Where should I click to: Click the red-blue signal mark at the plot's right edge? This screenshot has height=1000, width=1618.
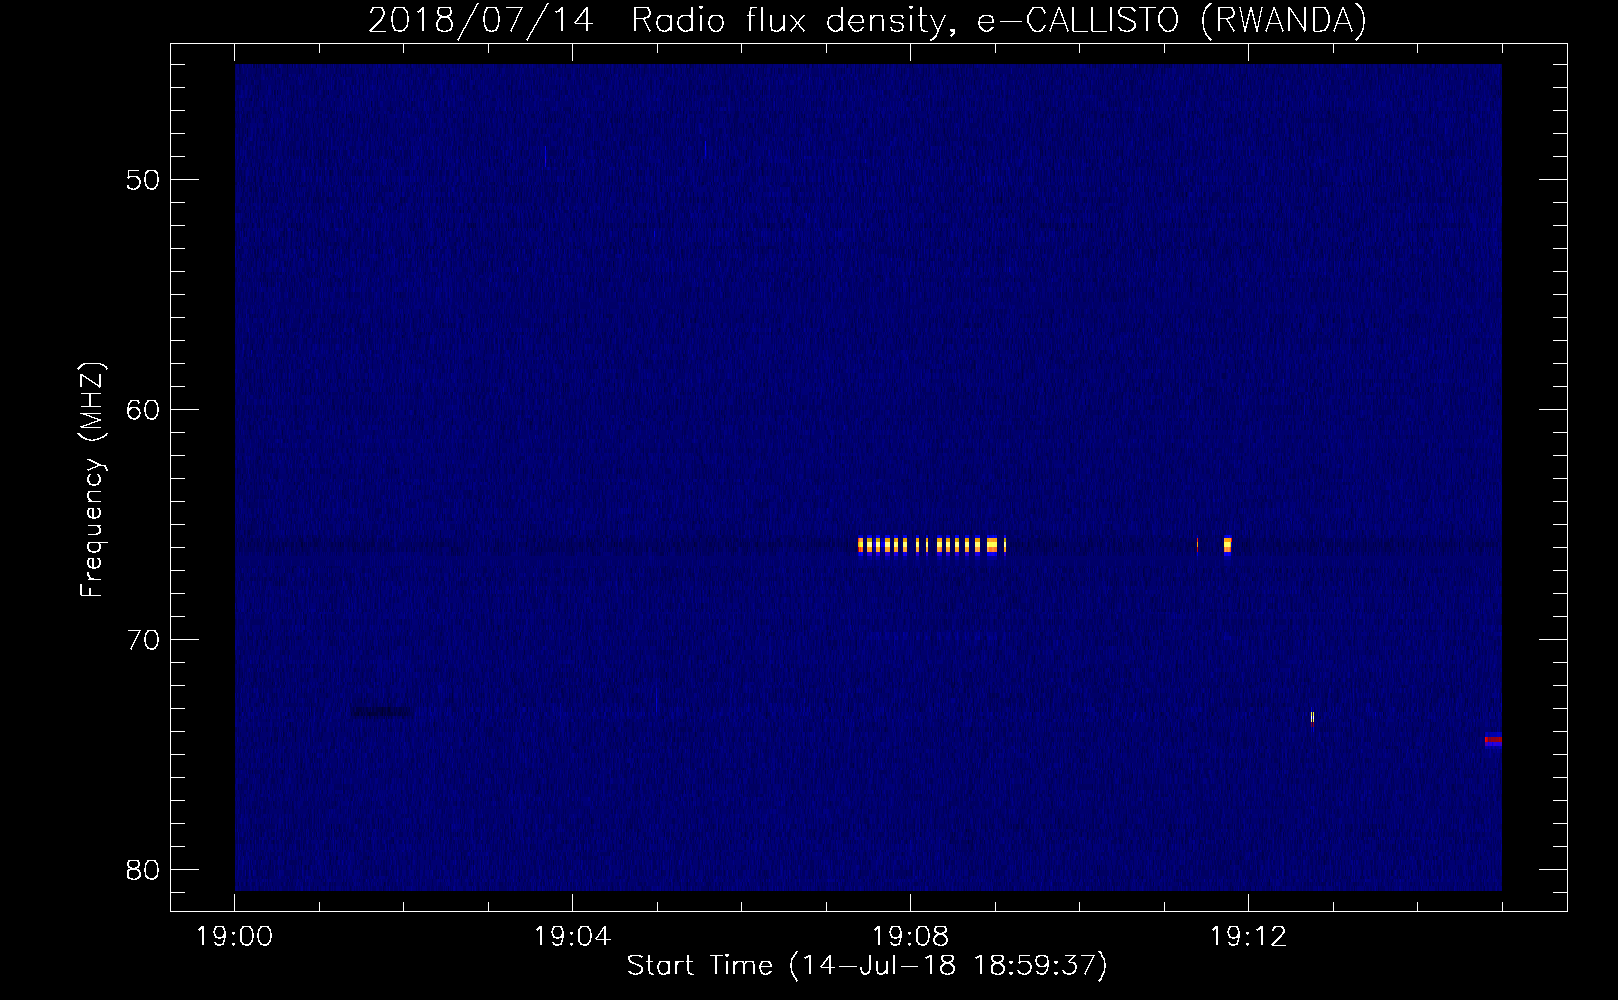(x=1493, y=741)
